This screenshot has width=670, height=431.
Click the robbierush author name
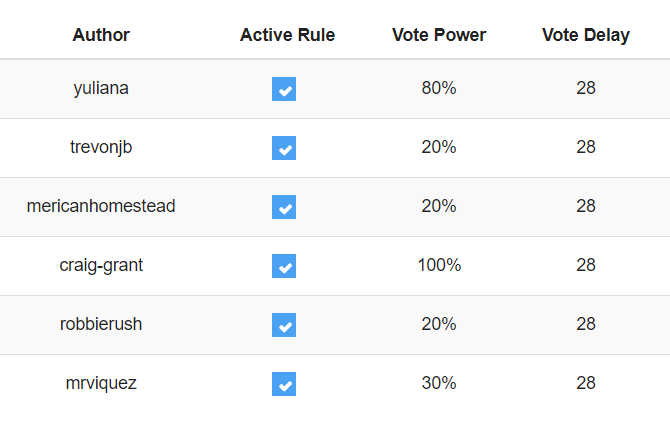click(101, 324)
